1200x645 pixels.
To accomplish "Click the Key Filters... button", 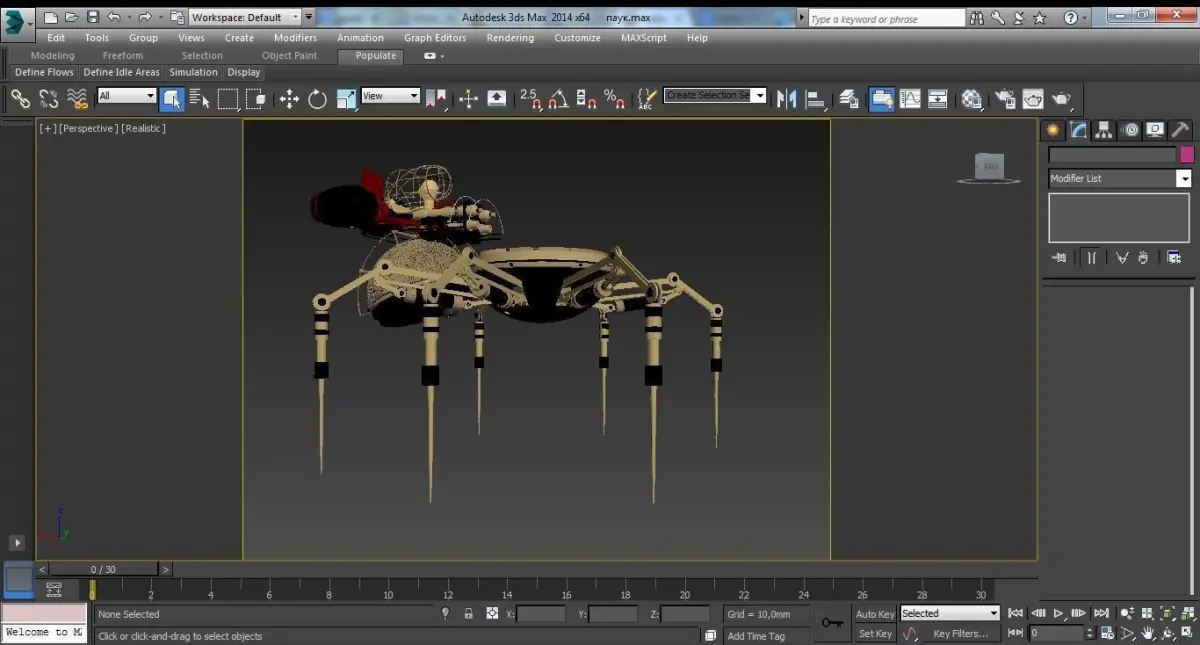I will [x=960, y=634].
